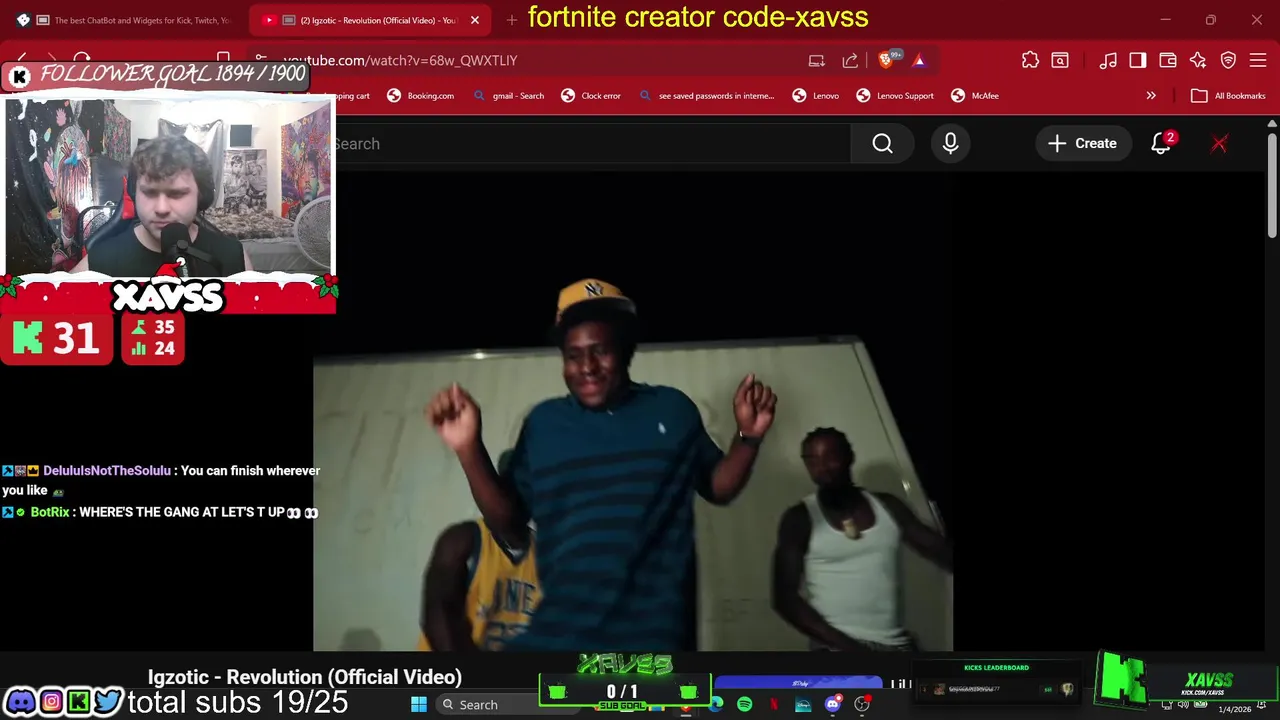The height and width of the screenshot is (720, 1280).
Task: Click the streamer webcam feed thumbnail
Action: pyautogui.click(x=168, y=187)
